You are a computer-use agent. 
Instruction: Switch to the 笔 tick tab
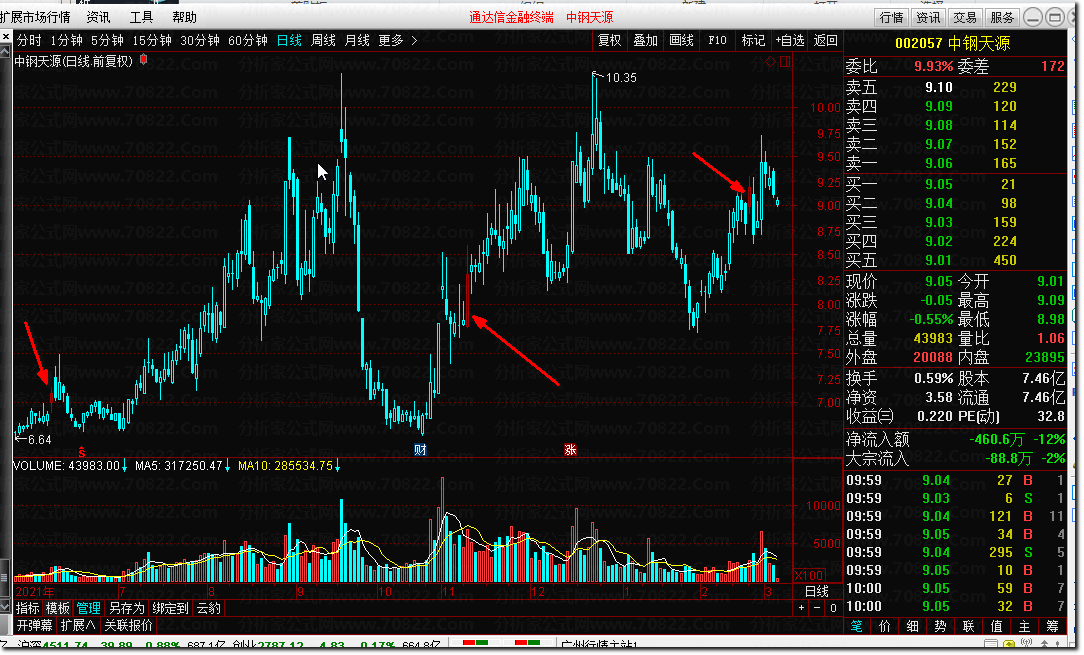857,626
